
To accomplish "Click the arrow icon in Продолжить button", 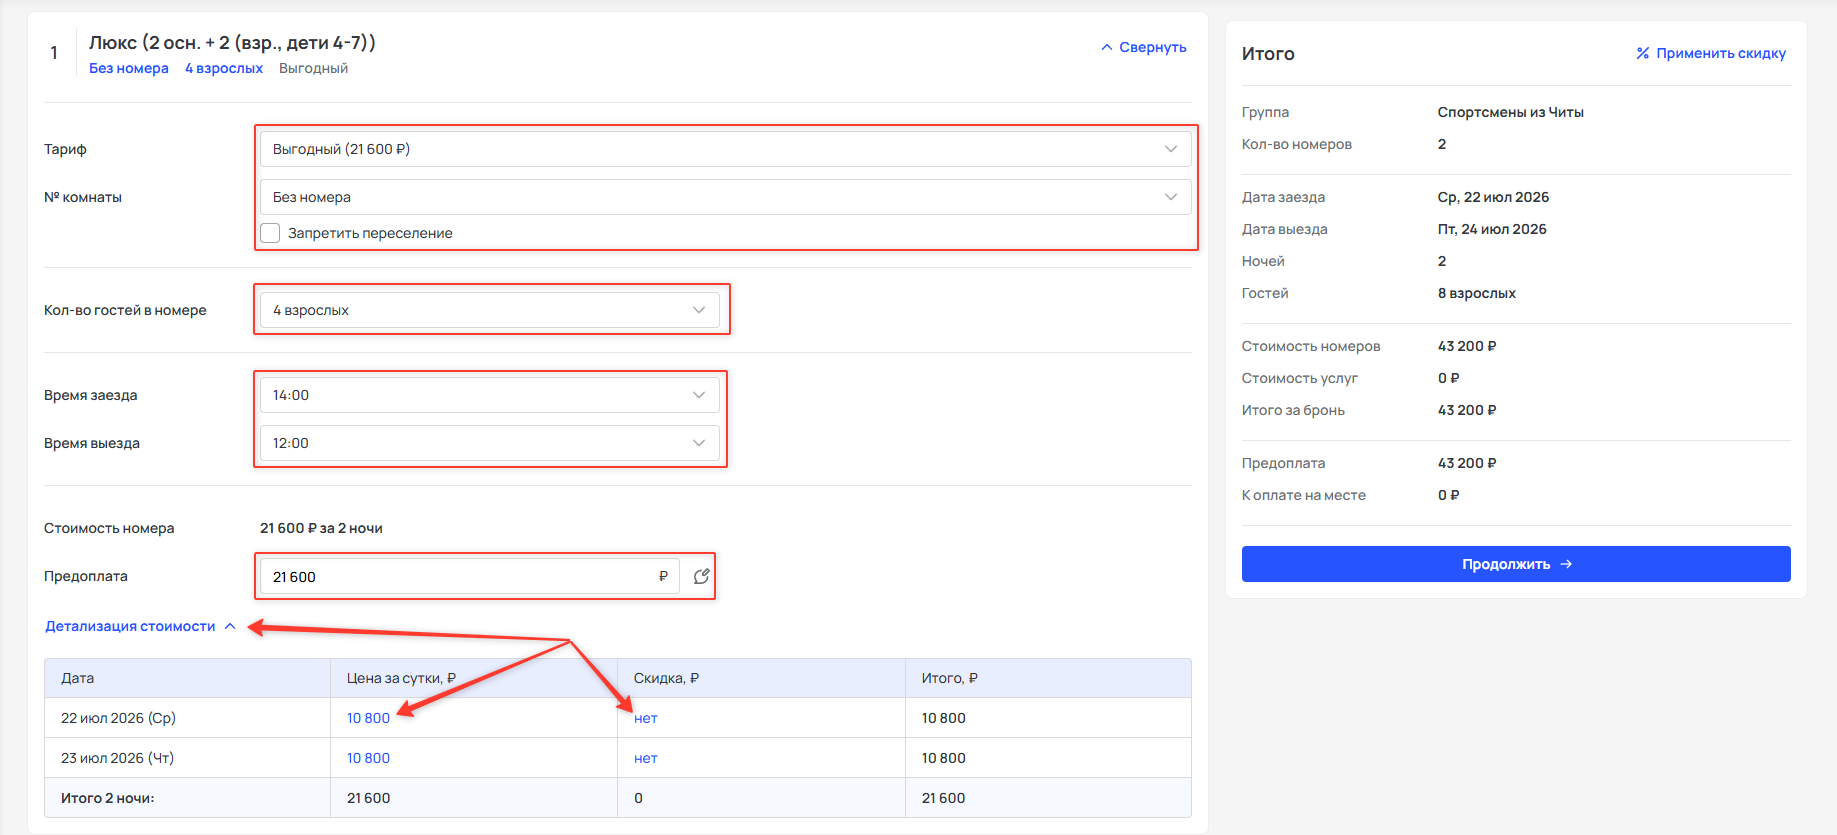I will click(x=1566, y=564).
